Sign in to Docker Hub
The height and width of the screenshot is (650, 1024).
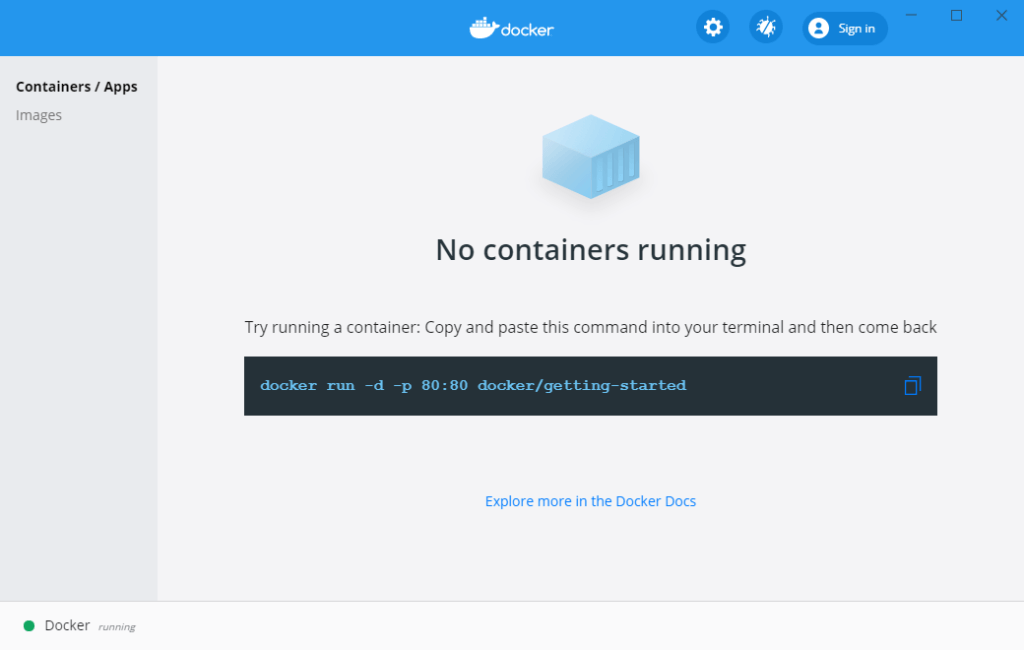point(845,28)
